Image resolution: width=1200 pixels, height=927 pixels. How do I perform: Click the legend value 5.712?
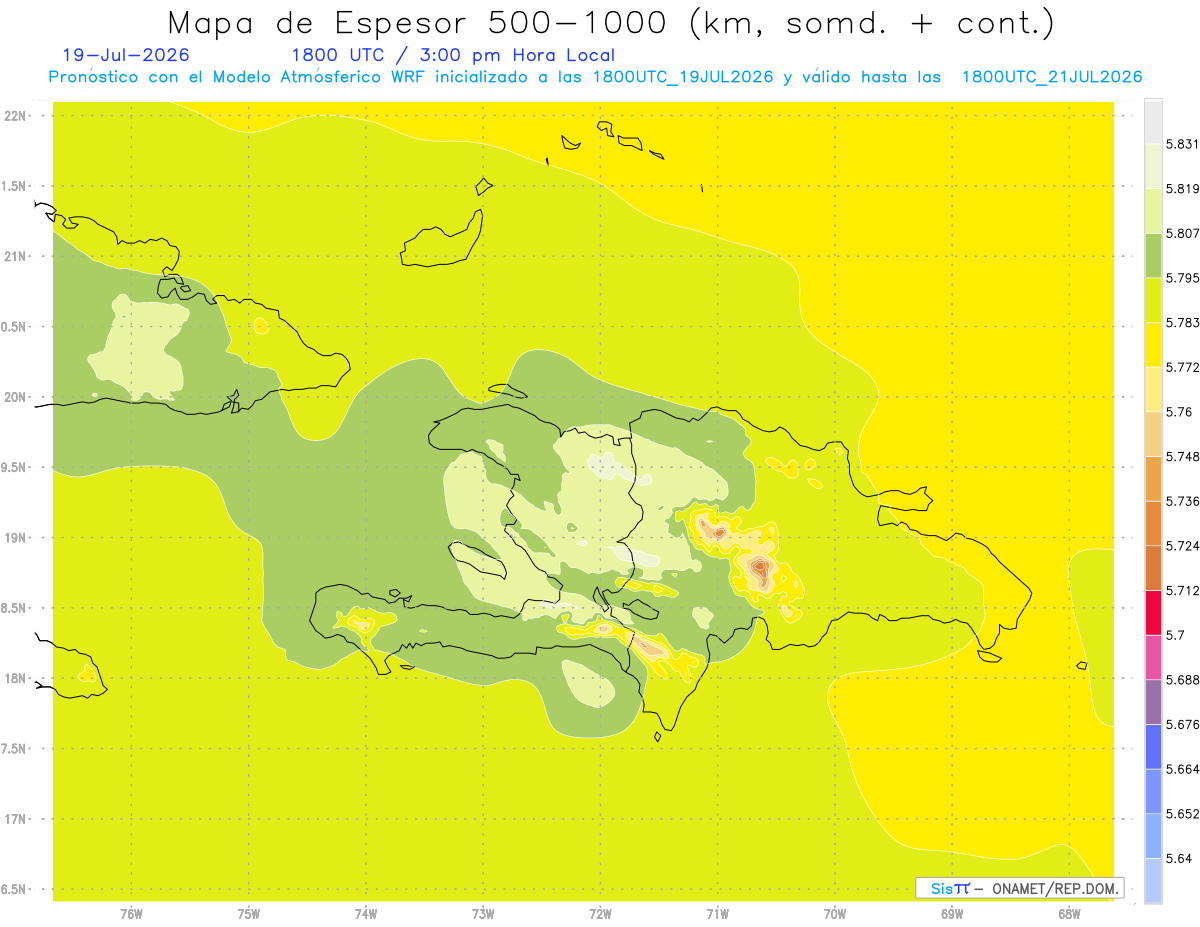click(1183, 590)
